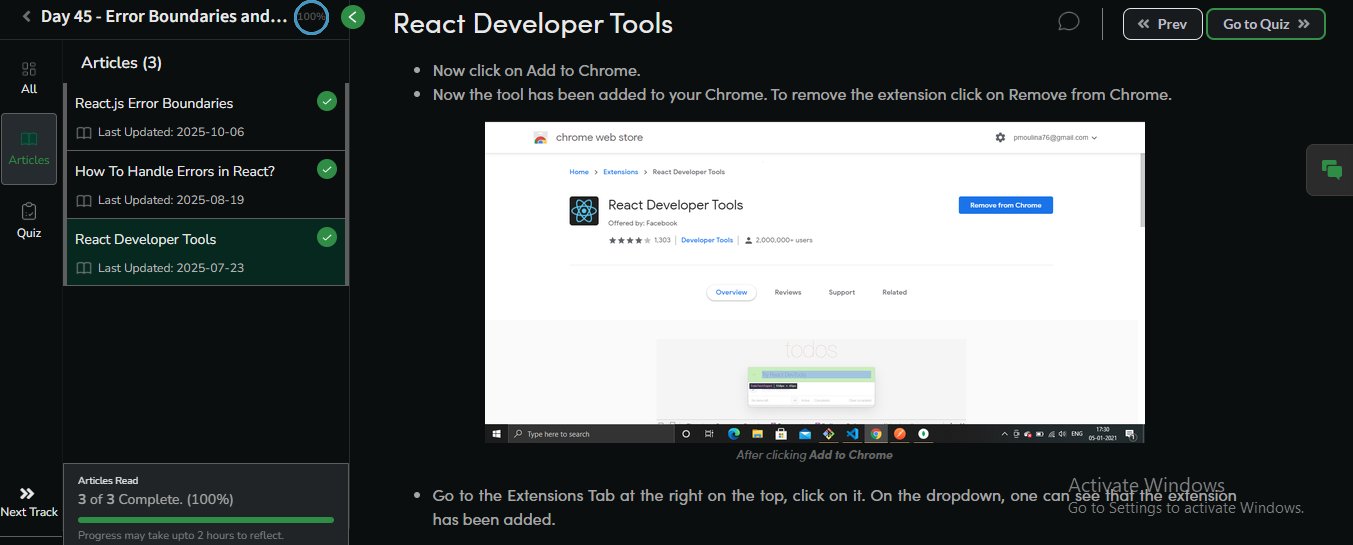Click the React Developer Tools page heading
This screenshot has width=1353, height=545.
click(533, 23)
